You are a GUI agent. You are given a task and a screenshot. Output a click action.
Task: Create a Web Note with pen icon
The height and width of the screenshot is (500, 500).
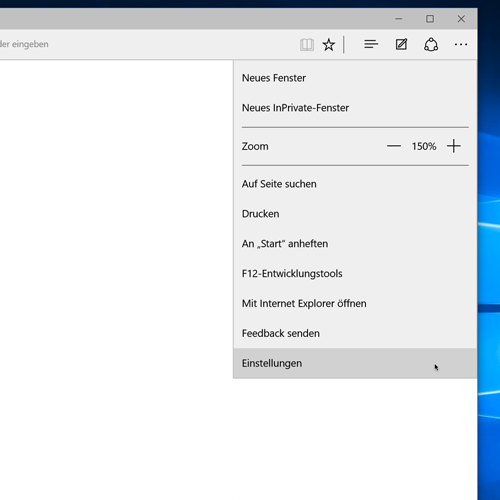[x=401, y=44]
